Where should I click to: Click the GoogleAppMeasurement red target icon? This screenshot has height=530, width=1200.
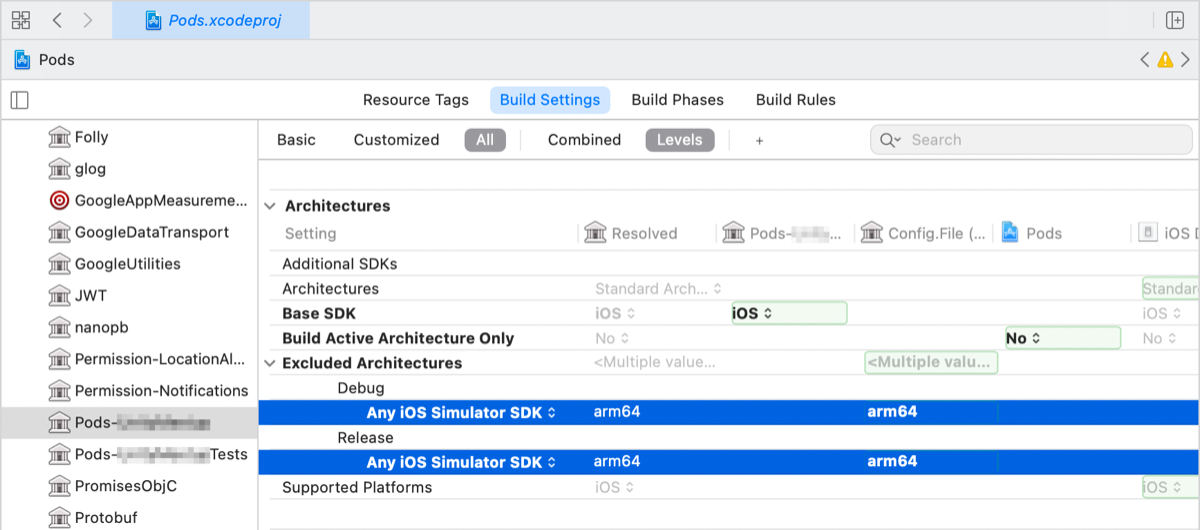click(59, 200)
